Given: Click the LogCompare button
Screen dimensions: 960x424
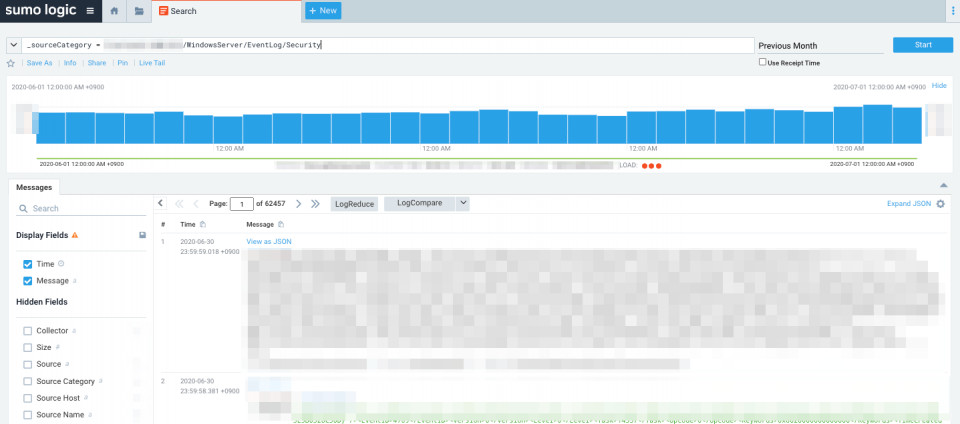Looking at the screenshot, I should click(x=420, y=204).
